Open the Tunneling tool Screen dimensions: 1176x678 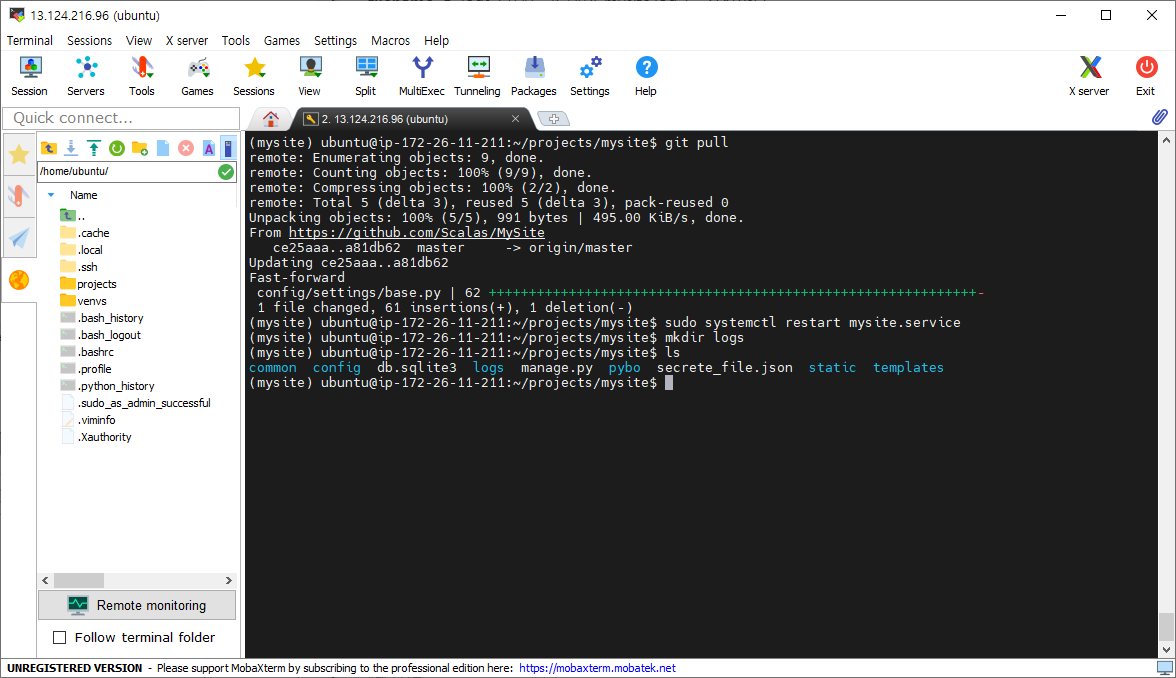coord(477,76)
